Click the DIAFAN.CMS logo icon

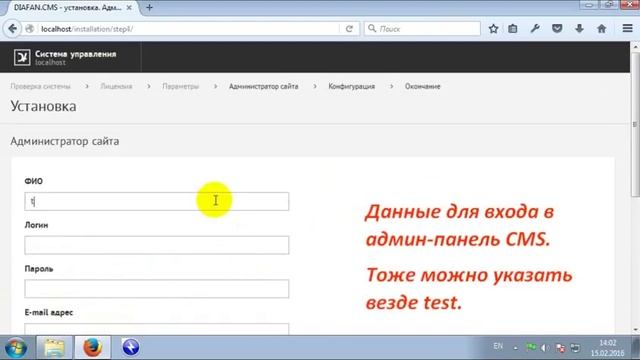click(x=22, y=57)
